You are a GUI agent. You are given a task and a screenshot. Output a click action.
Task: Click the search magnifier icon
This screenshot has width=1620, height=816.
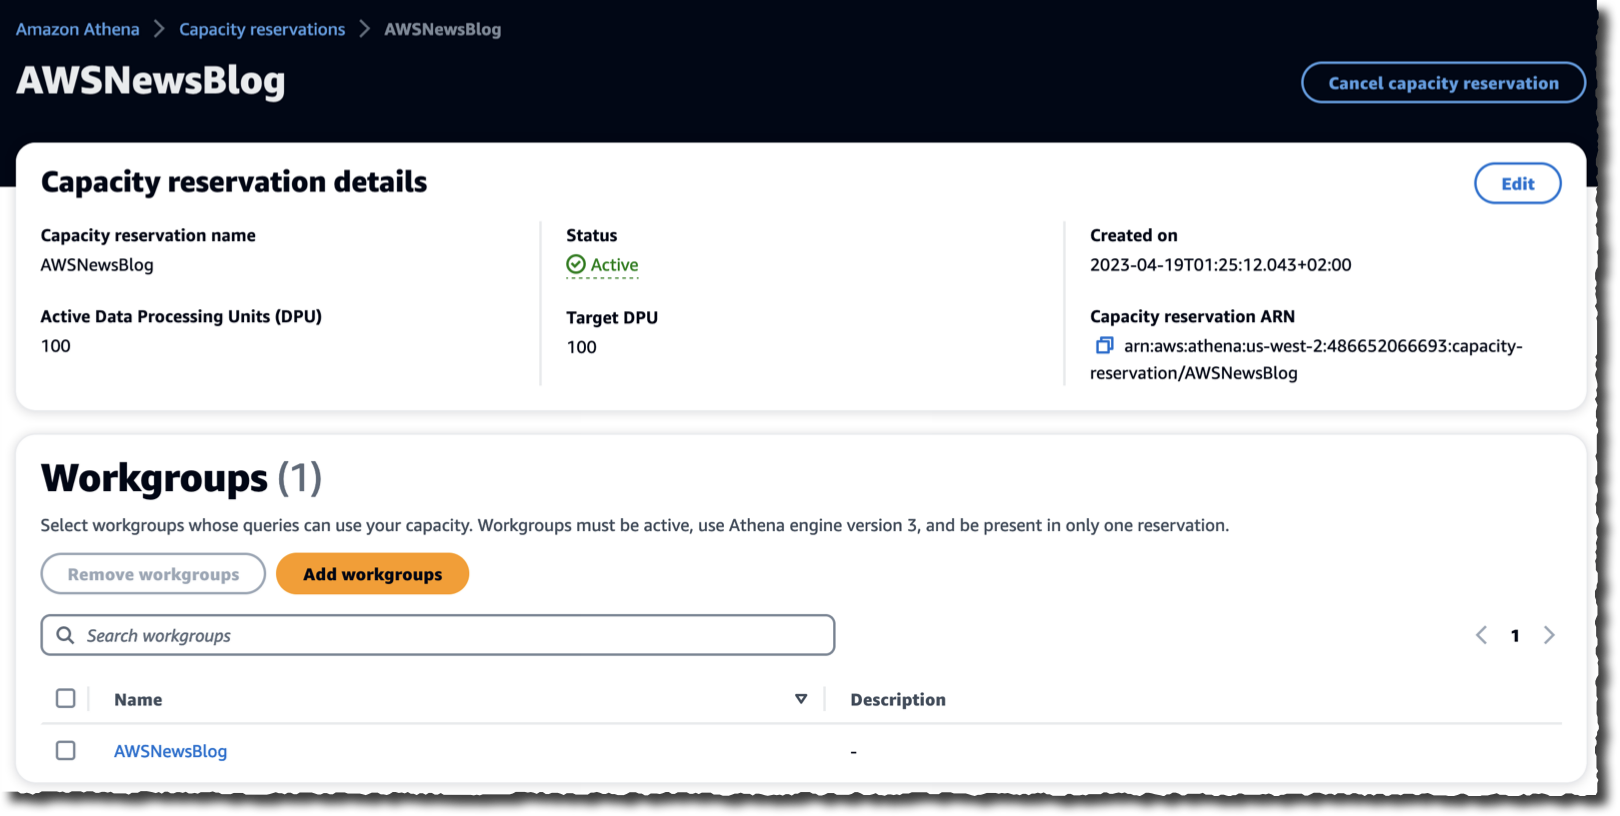(x=65, y=636)
